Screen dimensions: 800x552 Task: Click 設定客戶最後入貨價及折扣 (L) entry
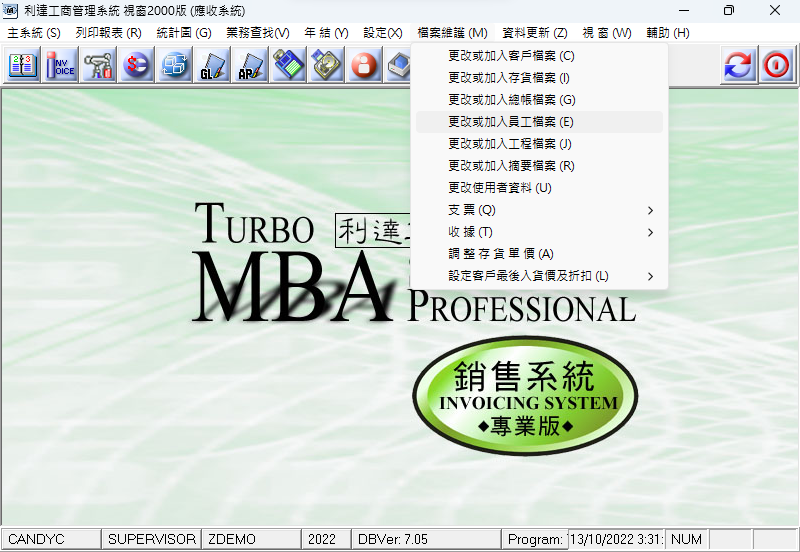(539, 276)
